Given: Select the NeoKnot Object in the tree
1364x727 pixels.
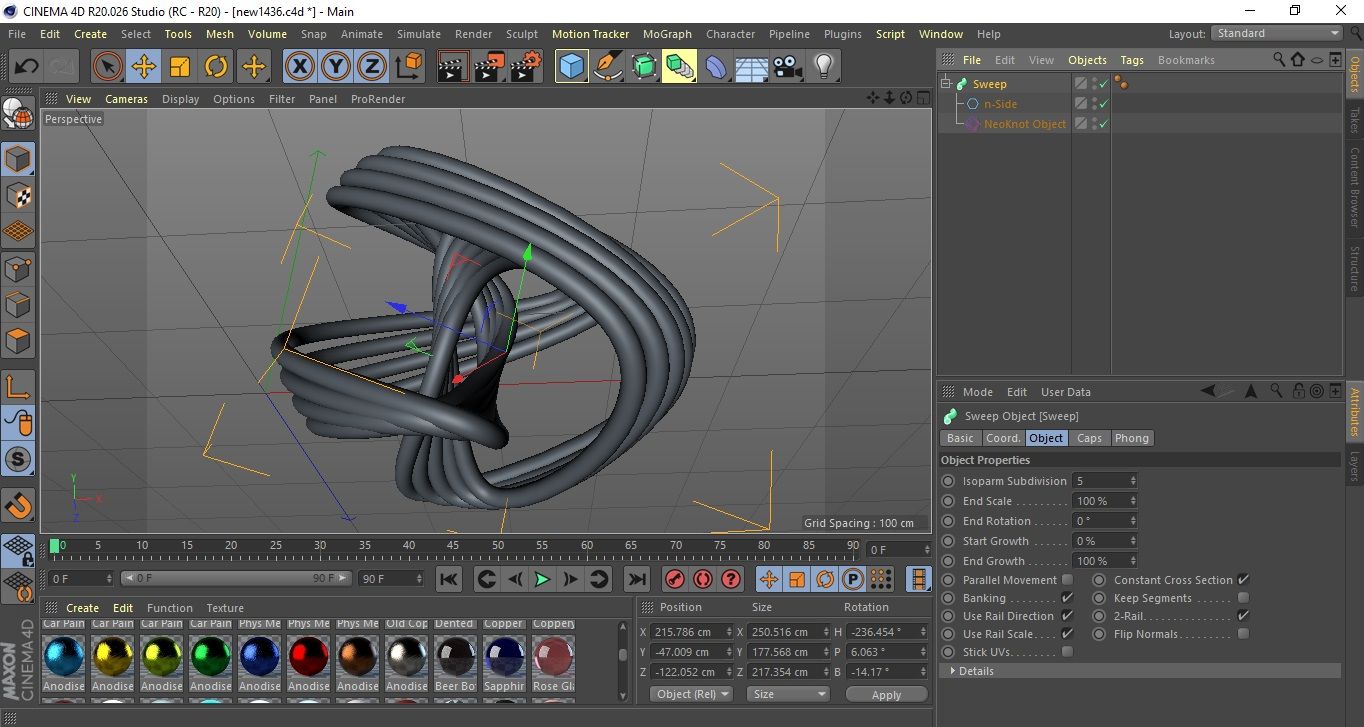Looking at the screenshot, I should pyautogui.click(x=1024, y=124).
